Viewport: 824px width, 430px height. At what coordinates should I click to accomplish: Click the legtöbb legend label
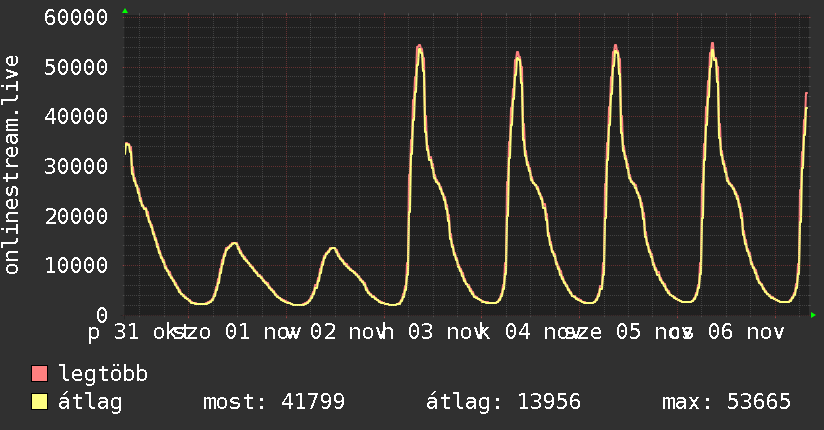(103, 373)
